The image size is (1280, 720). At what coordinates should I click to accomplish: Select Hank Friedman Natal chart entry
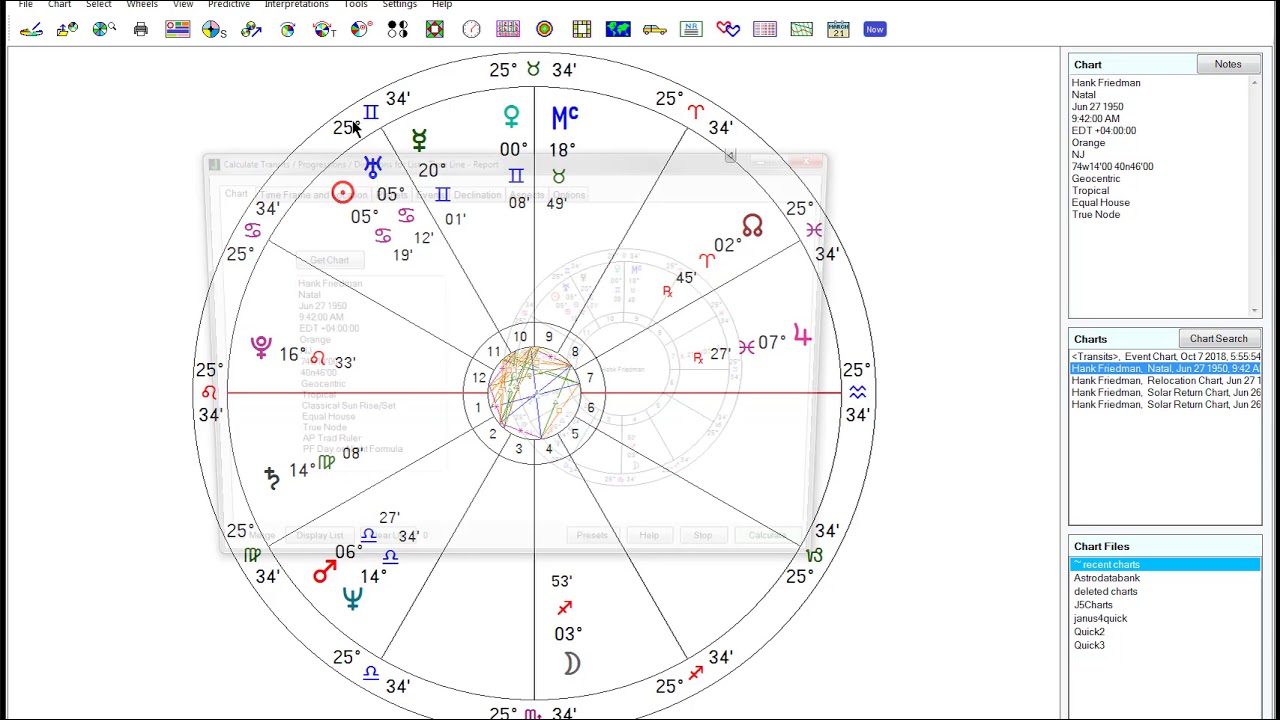click(x=1165, y=368)
